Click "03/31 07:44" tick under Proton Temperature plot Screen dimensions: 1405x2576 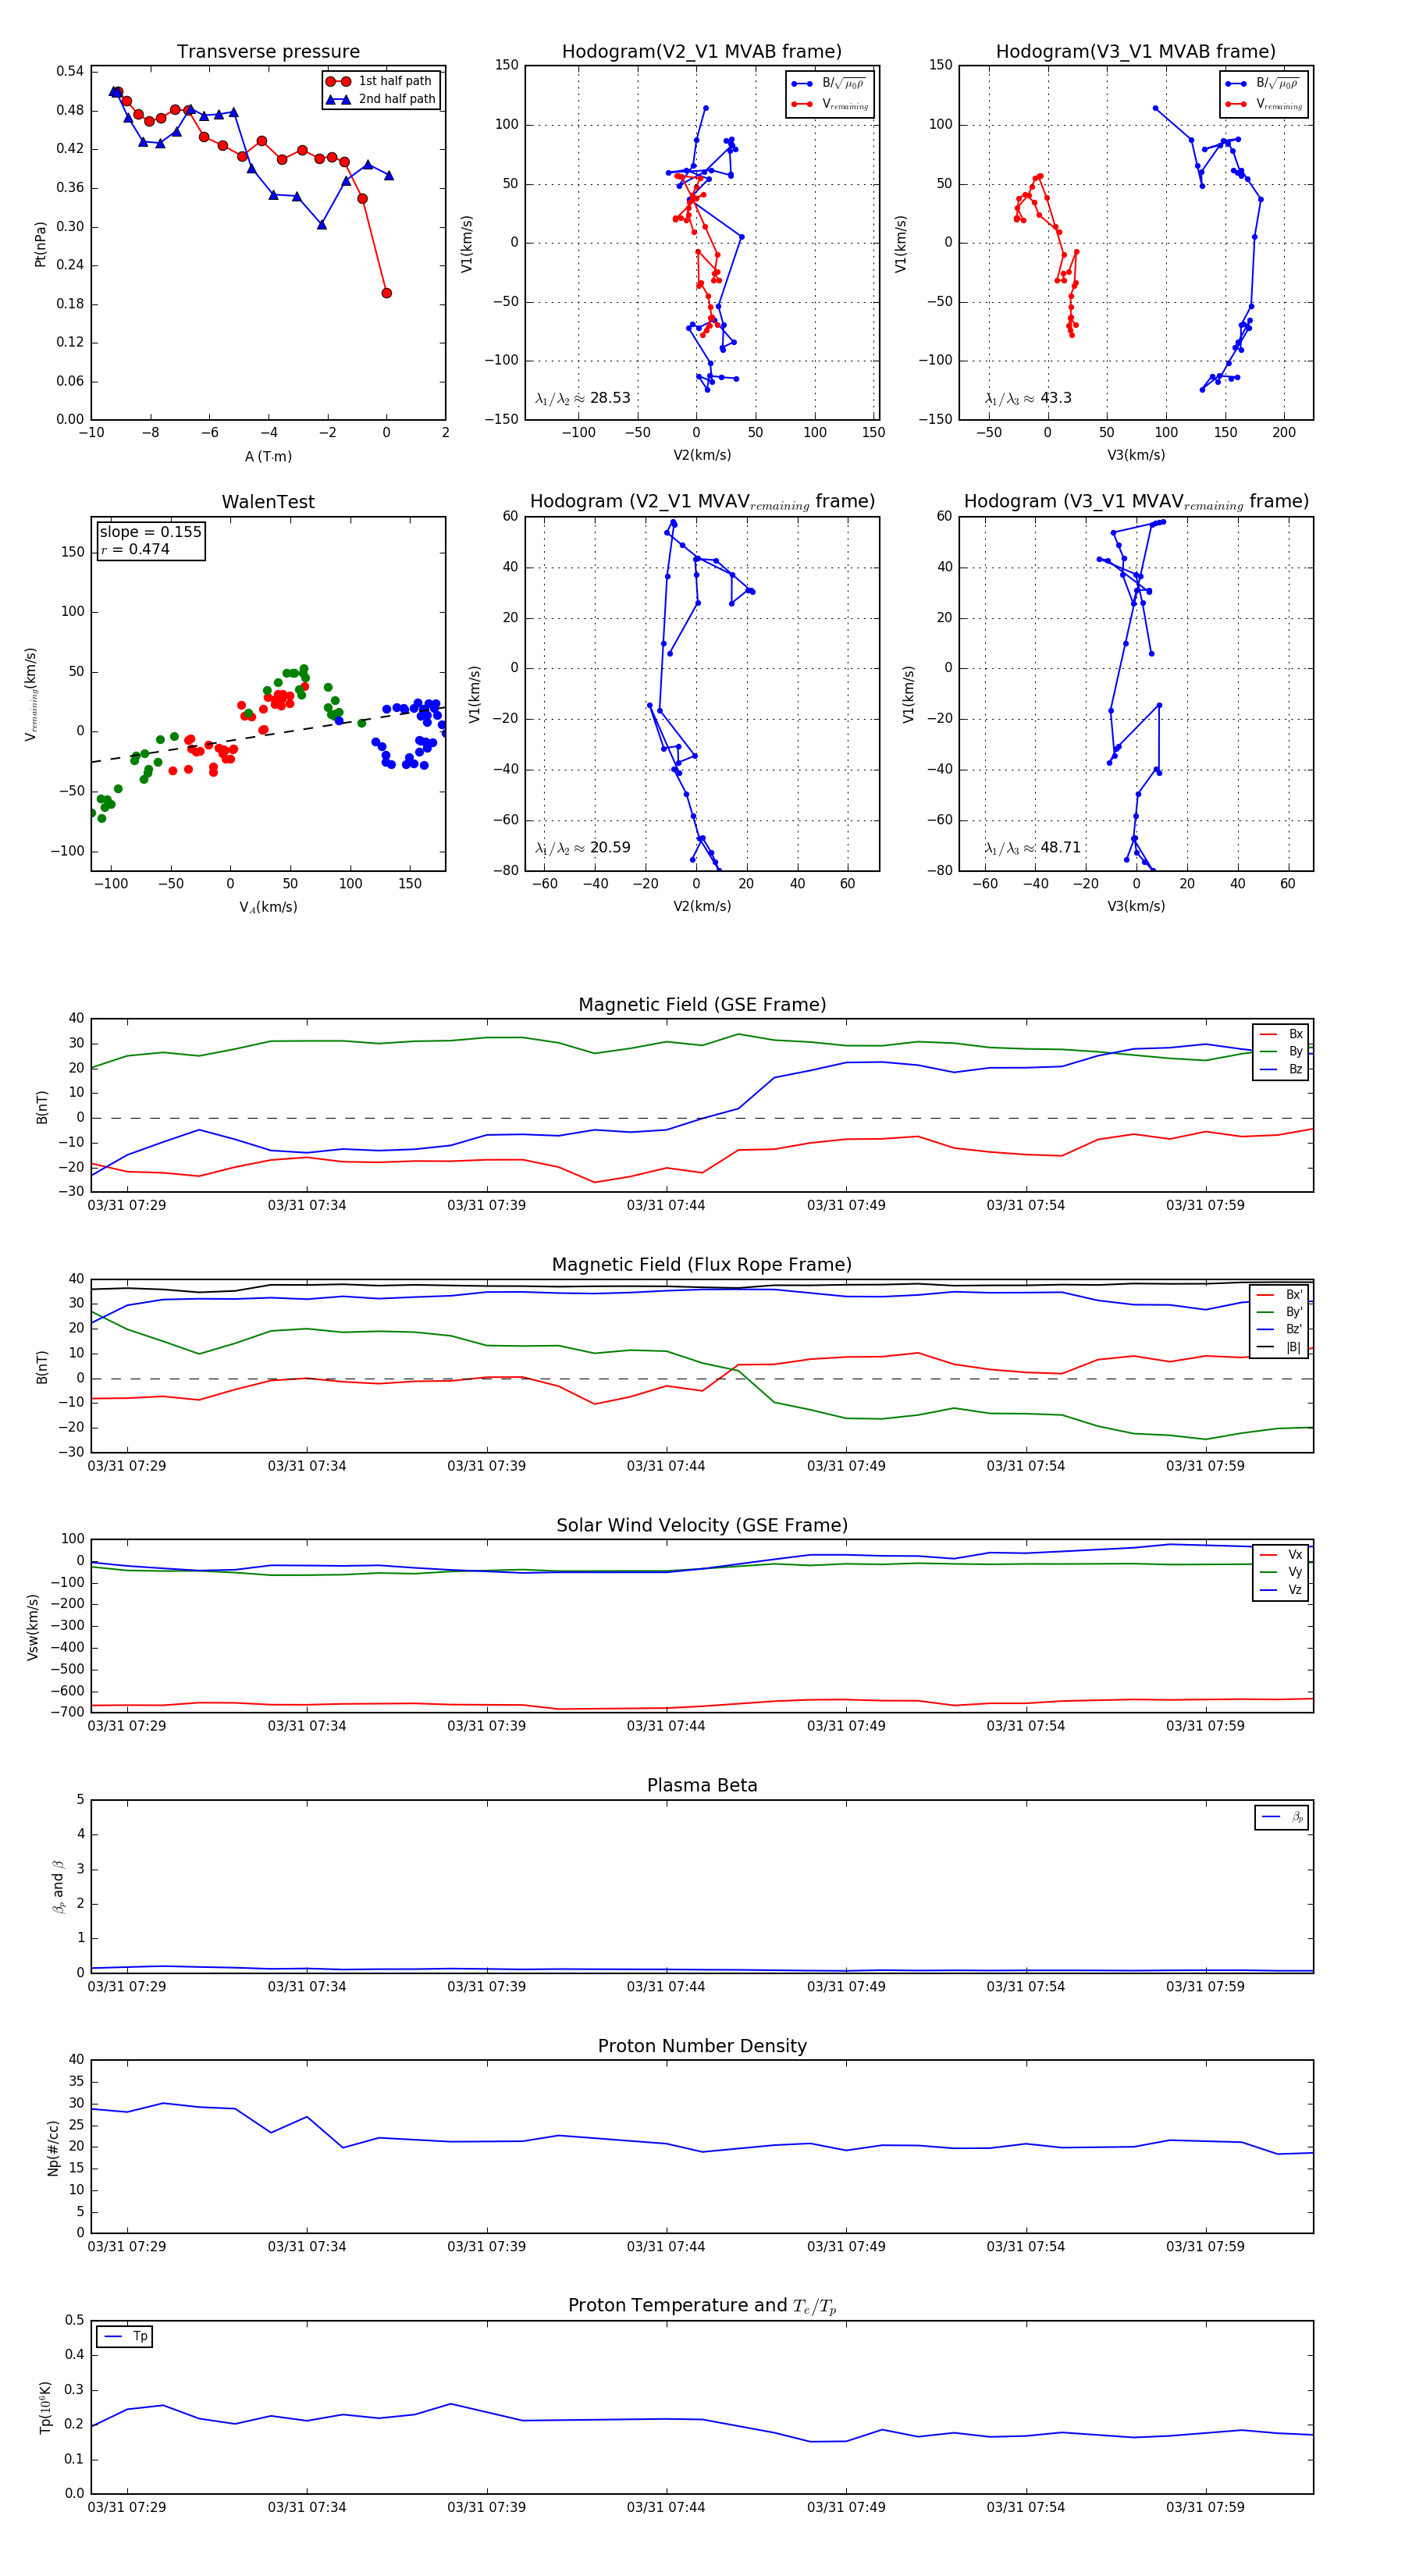click(x=666, y=2507)
